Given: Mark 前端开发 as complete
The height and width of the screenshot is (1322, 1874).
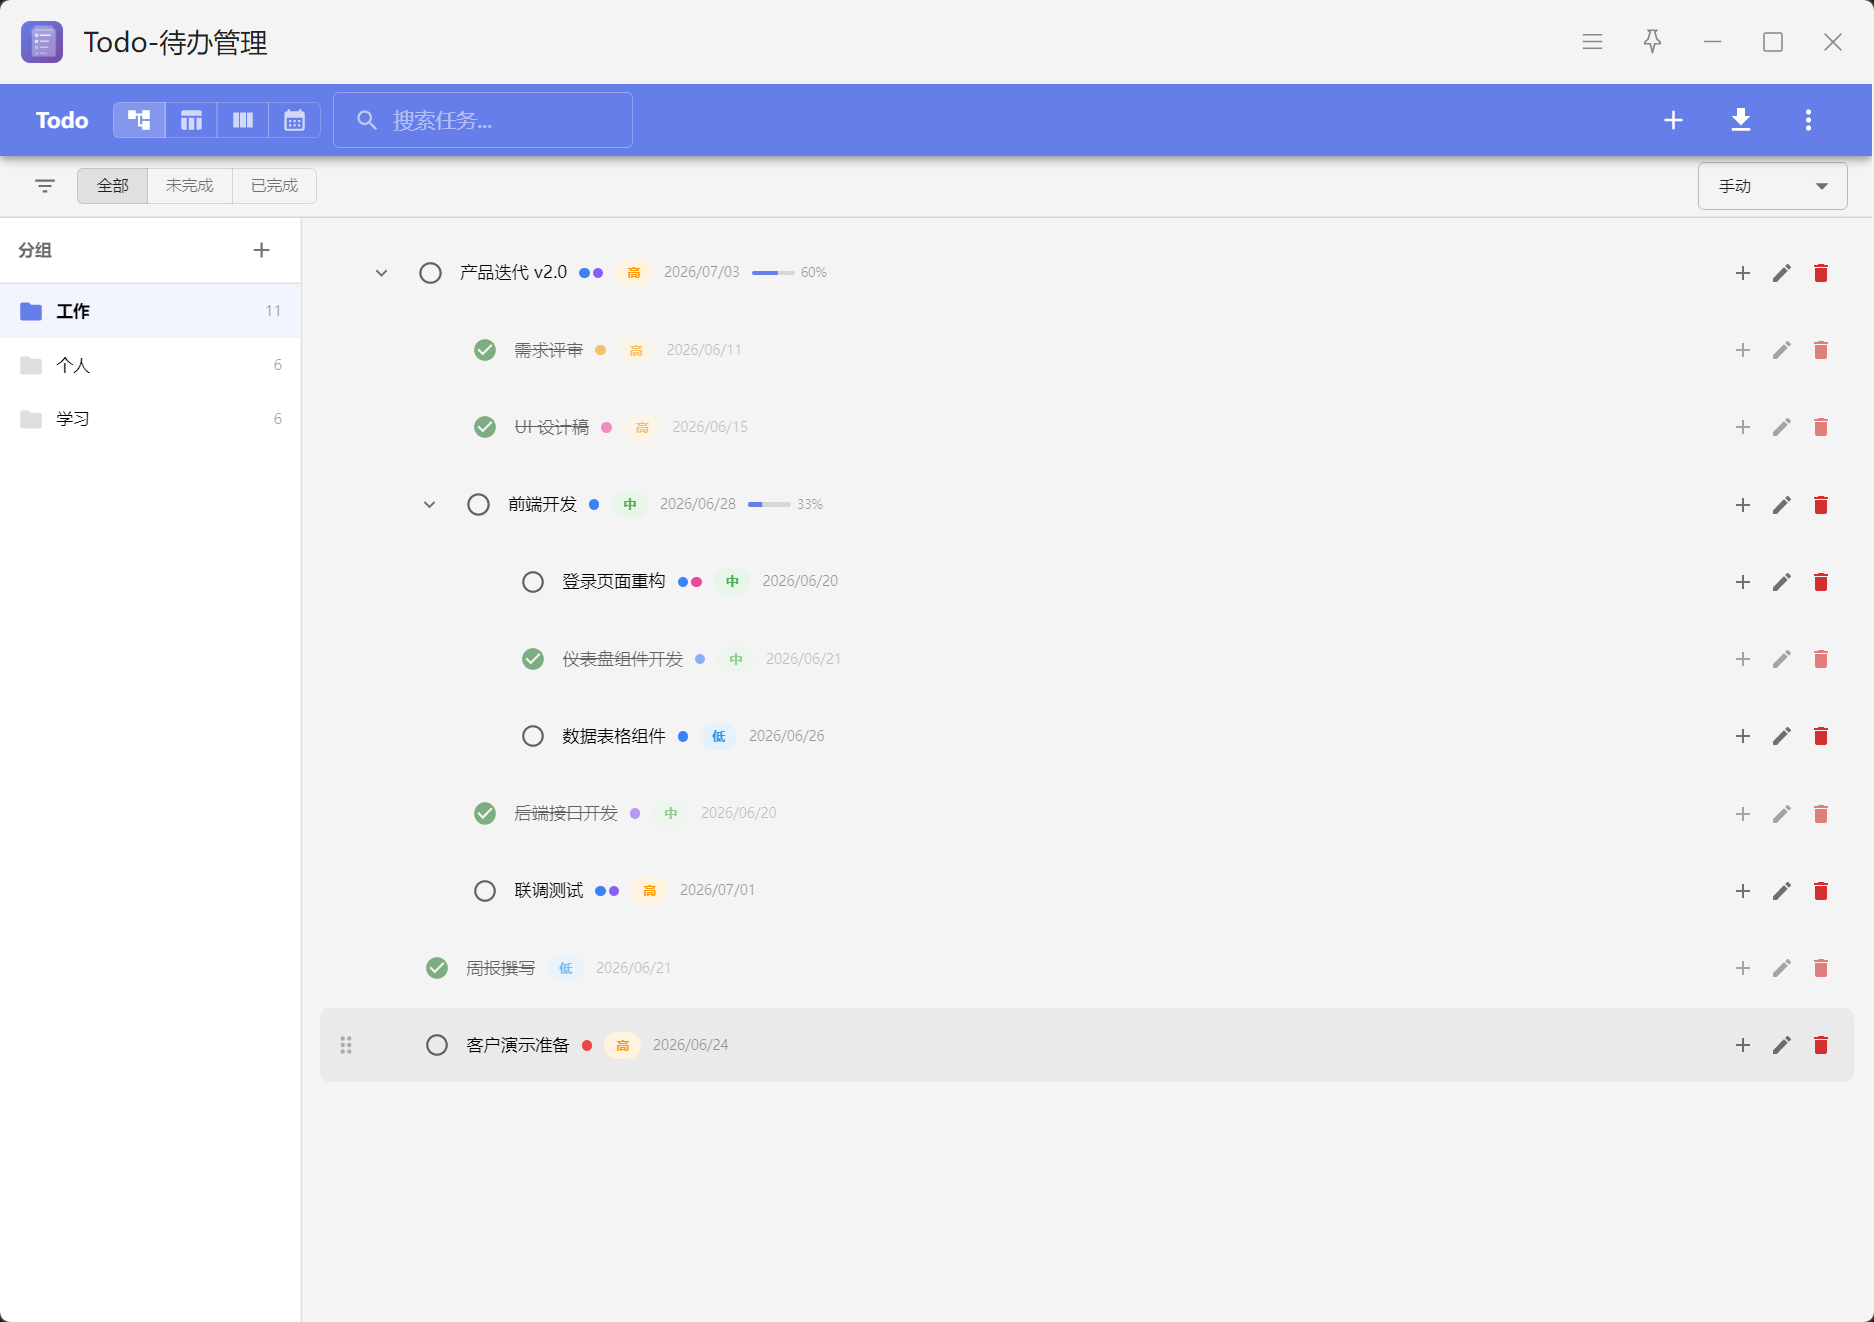Looking at the screenshot, I should [x=479, y=504].
